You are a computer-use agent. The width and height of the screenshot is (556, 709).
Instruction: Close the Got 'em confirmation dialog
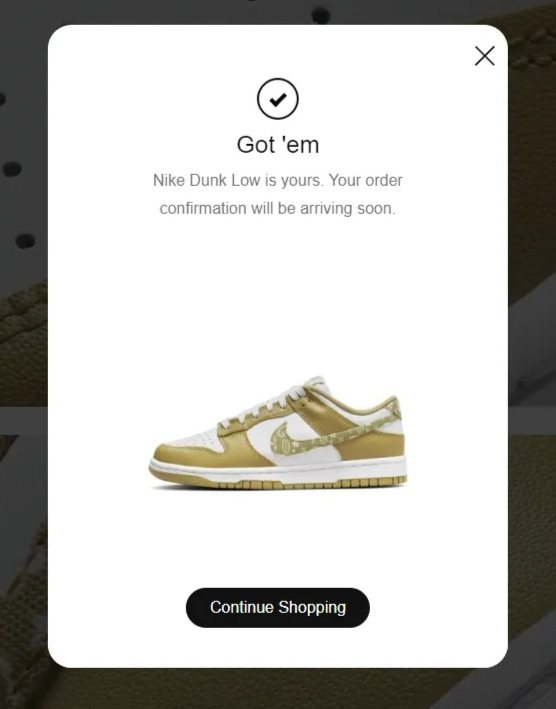pos(485,56)
